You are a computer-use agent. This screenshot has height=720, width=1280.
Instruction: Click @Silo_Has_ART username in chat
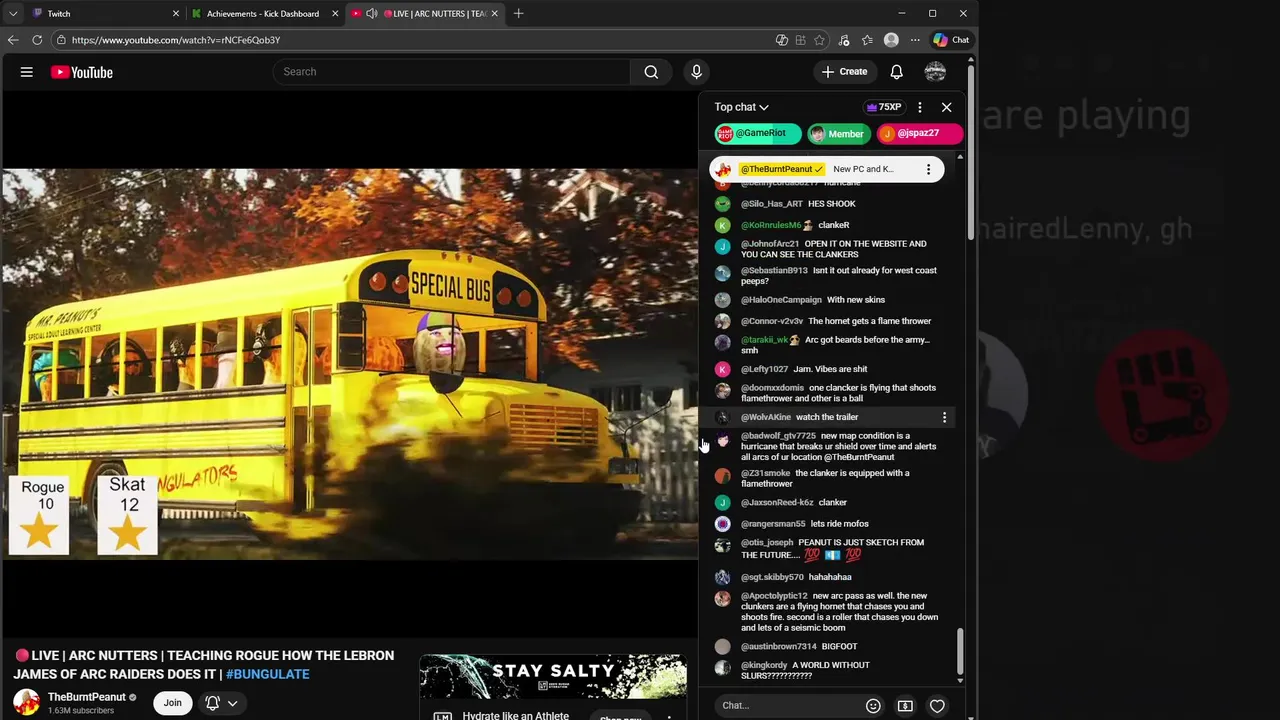coord(771,204)
